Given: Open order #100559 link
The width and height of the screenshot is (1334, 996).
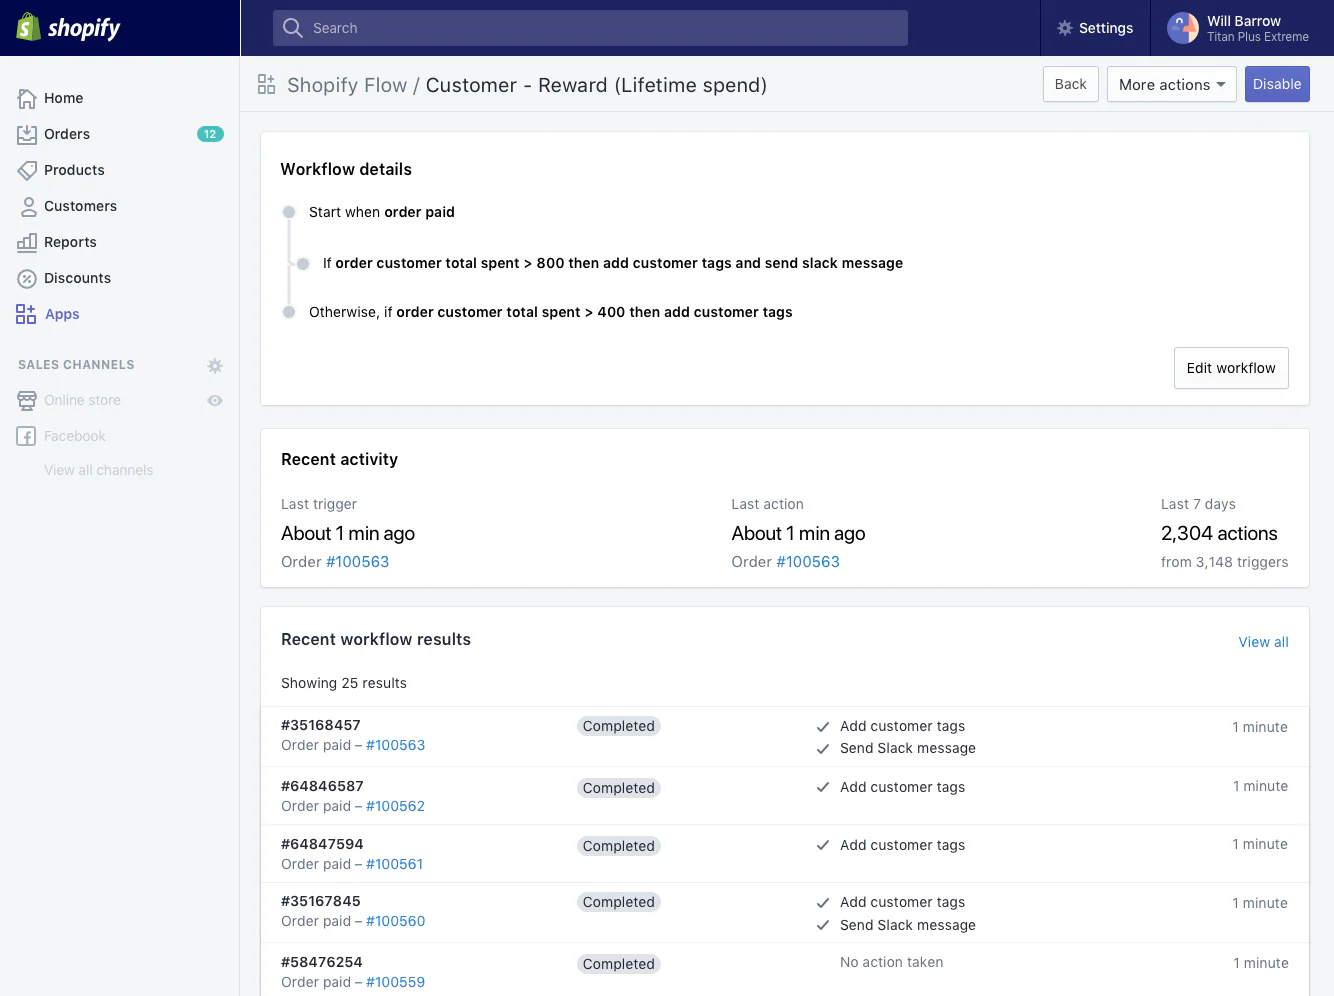Looking at the screenshot, I should [x=395, y=982].
